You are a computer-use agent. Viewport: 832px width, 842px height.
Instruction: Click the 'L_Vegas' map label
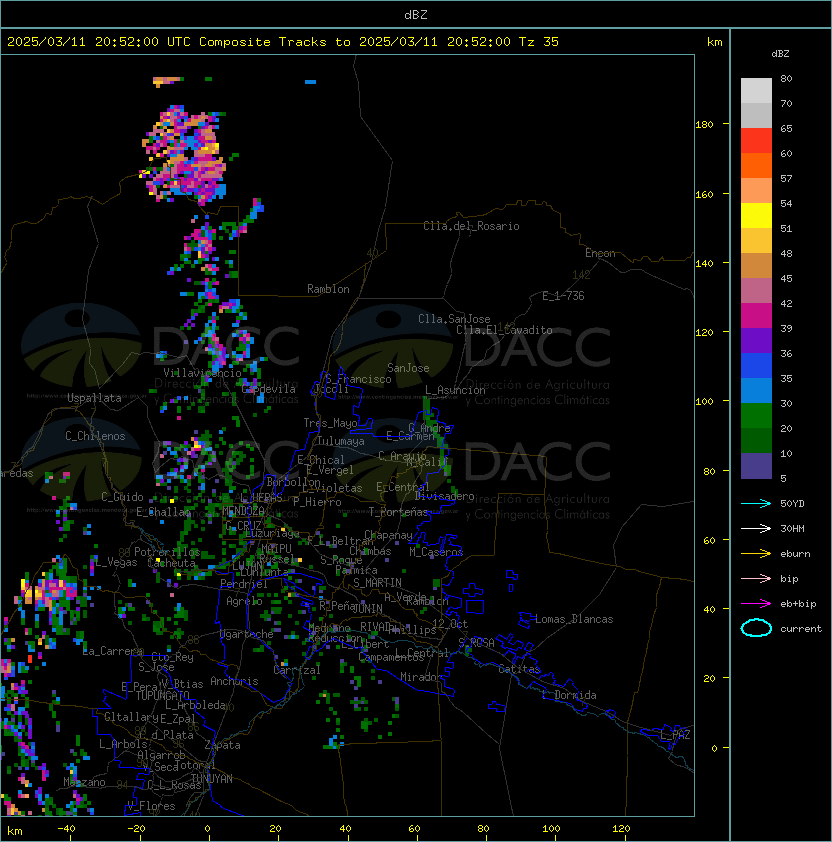pyautogui.click(x=117, y=562)
